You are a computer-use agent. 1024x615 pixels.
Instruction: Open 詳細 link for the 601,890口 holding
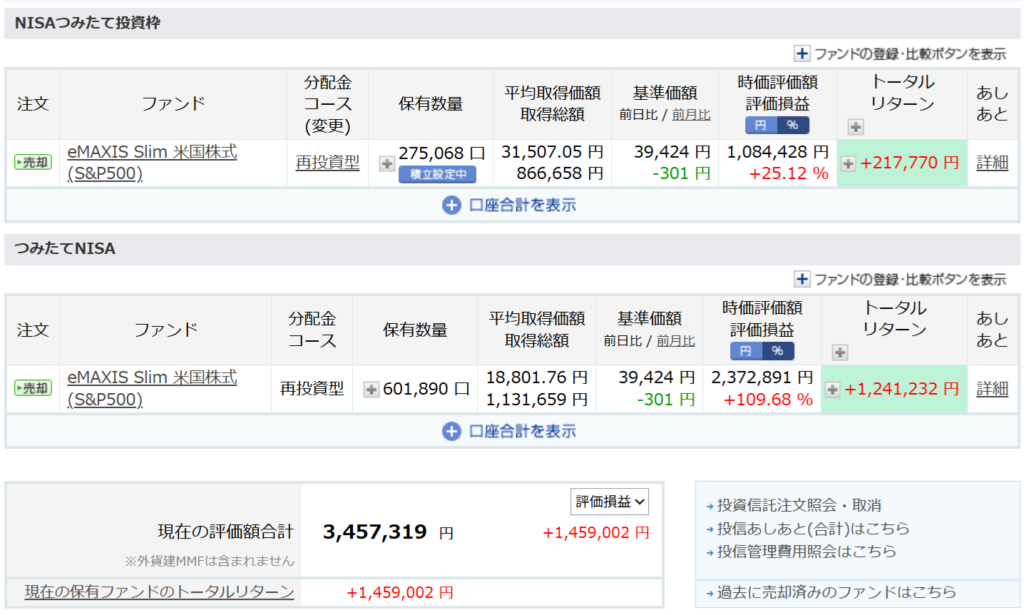992,389
